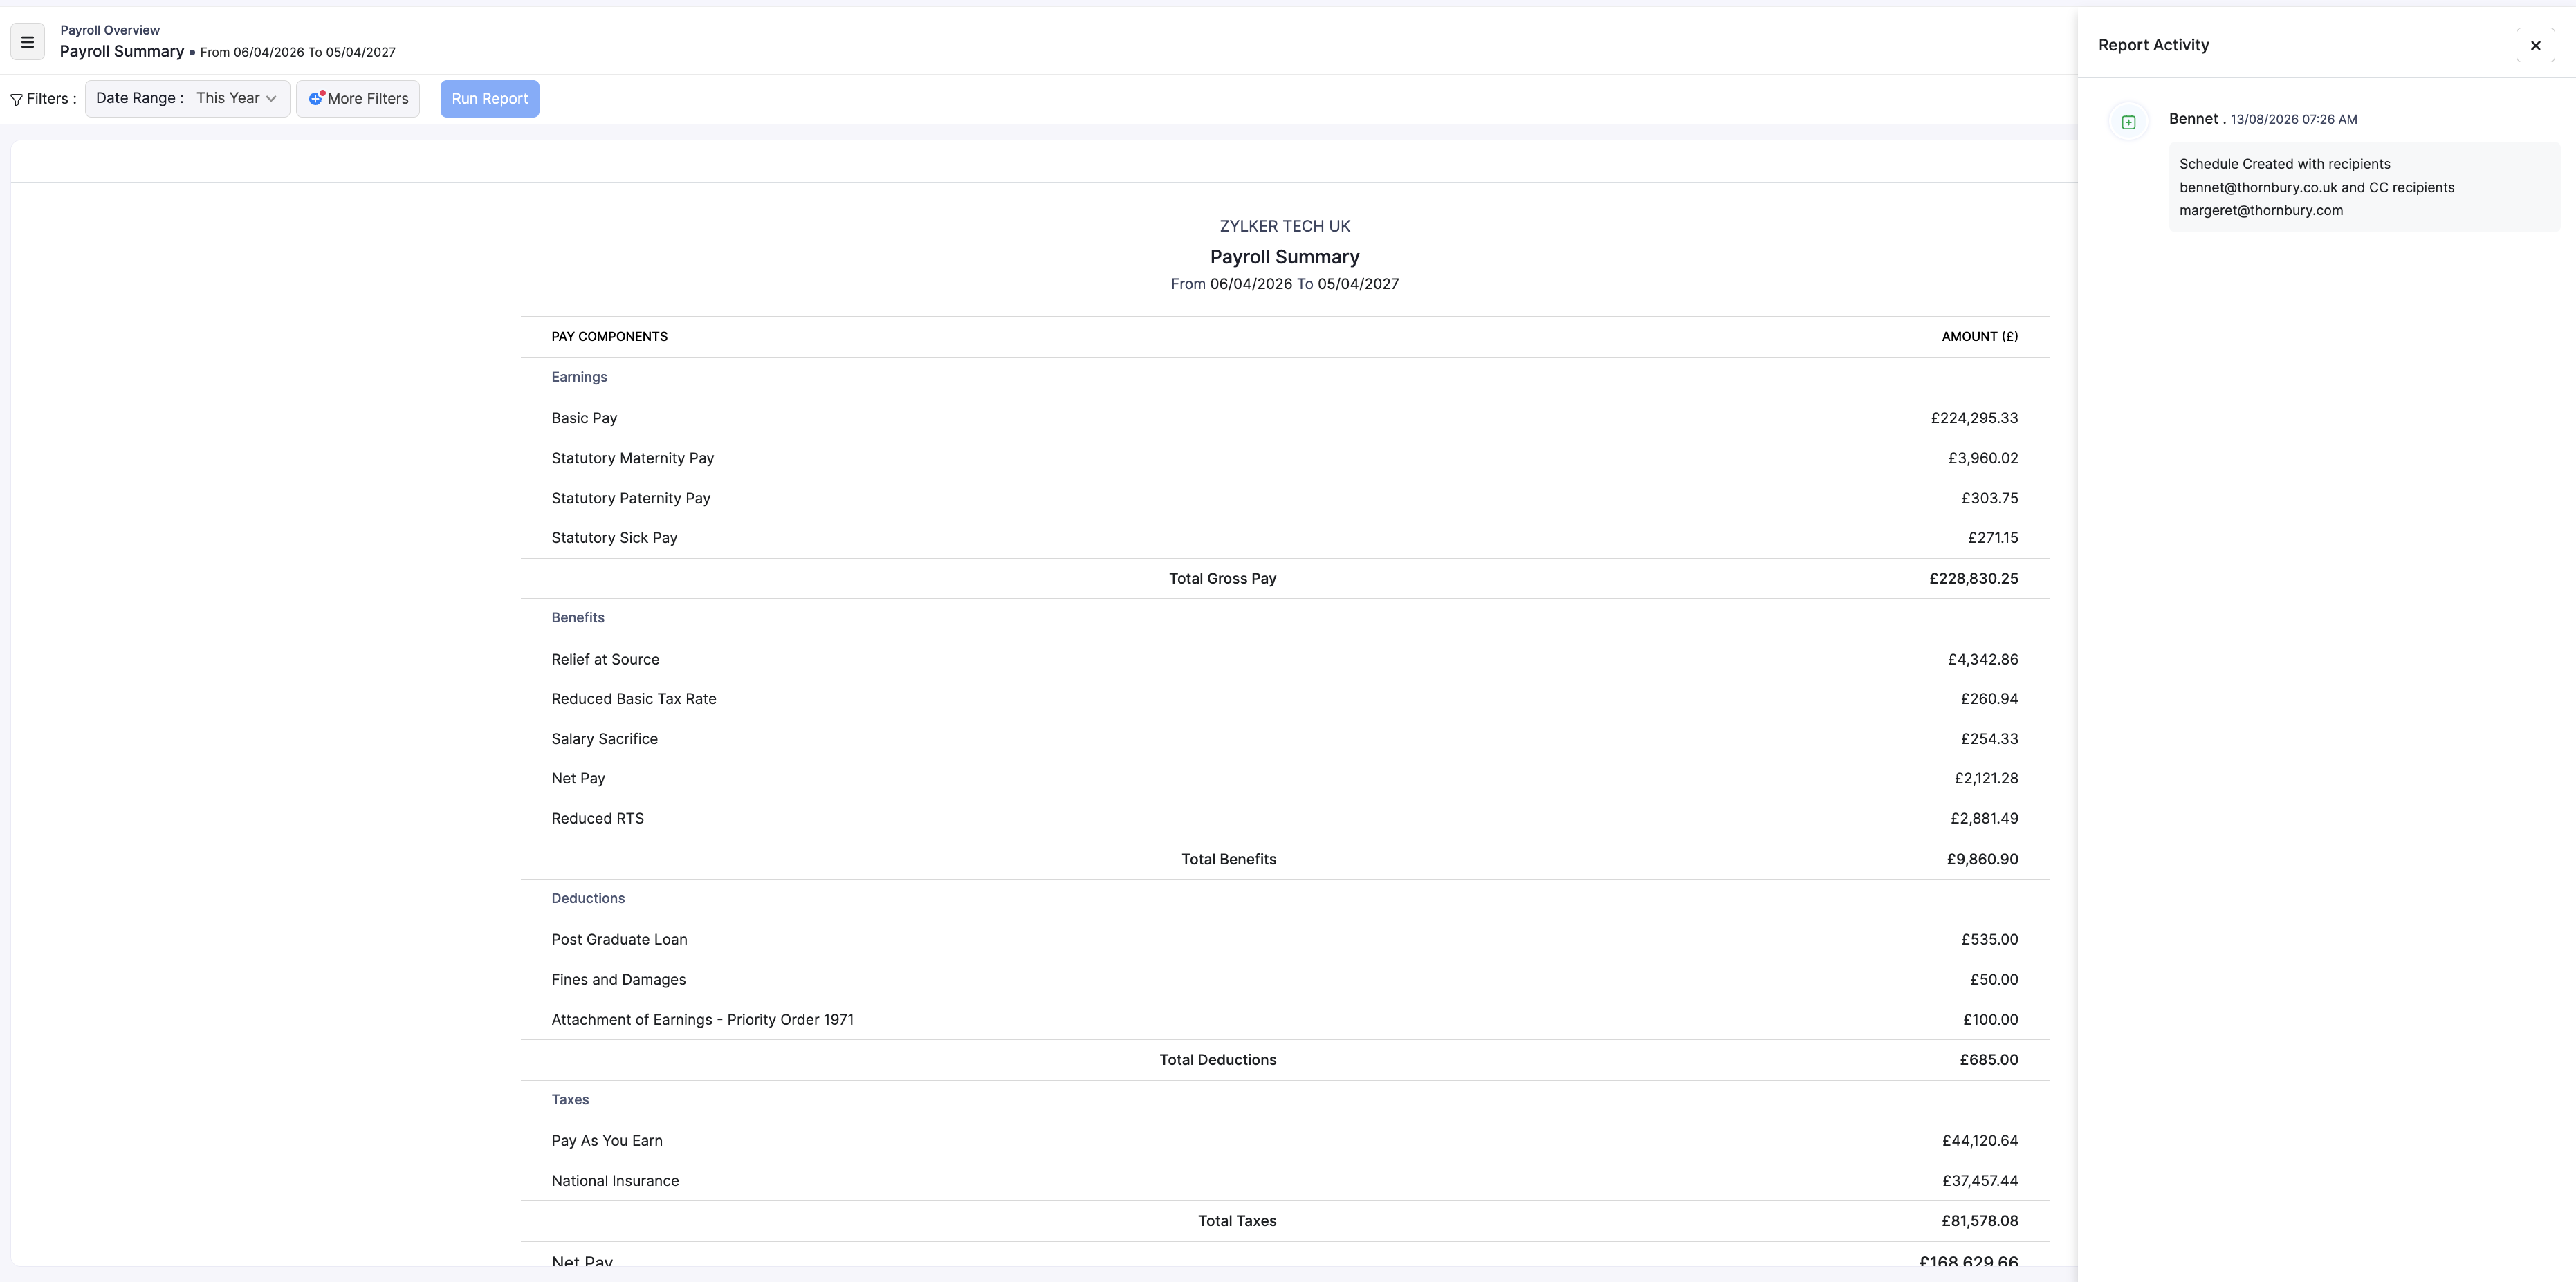Click Reduced Basic Tax Rate label

point(634,699)
